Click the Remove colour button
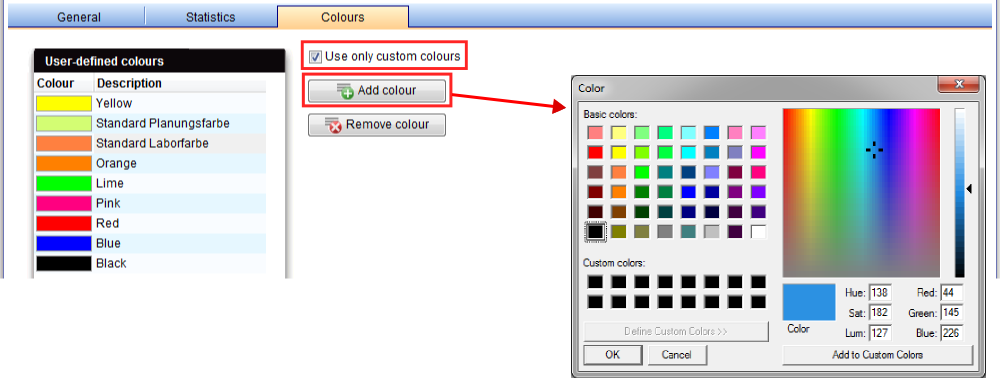This screenshot has height=378, width=1000. (377, 125)
